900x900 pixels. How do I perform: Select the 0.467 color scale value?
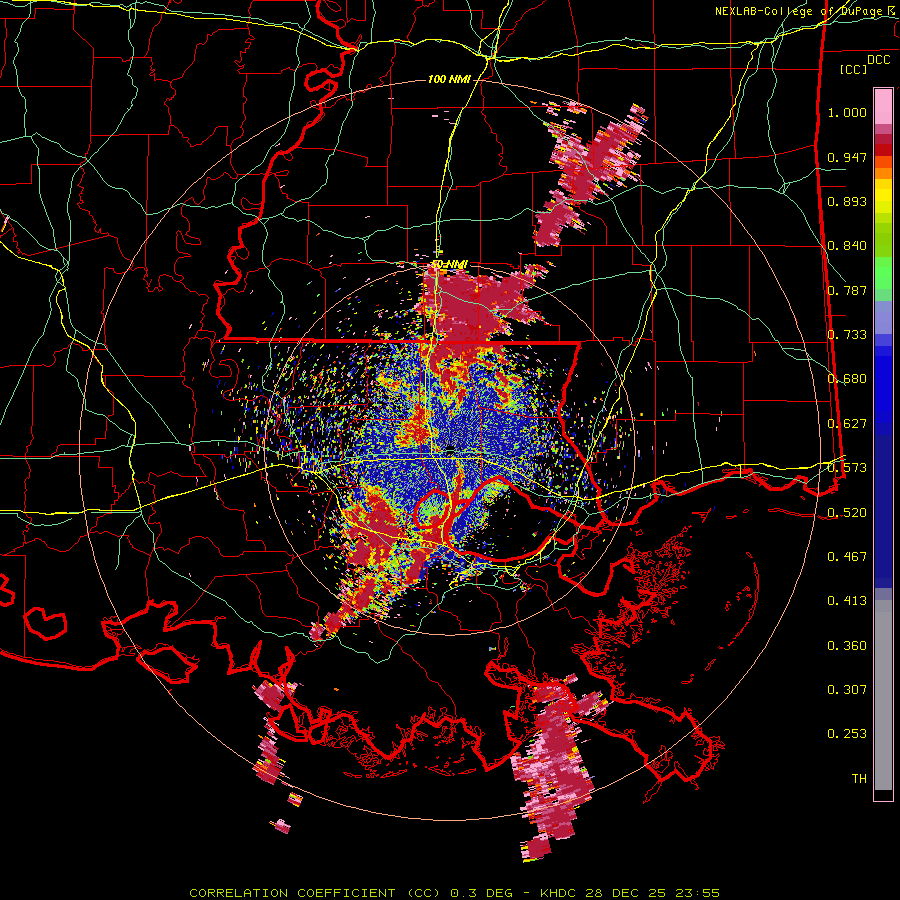[x=847, y=556]
